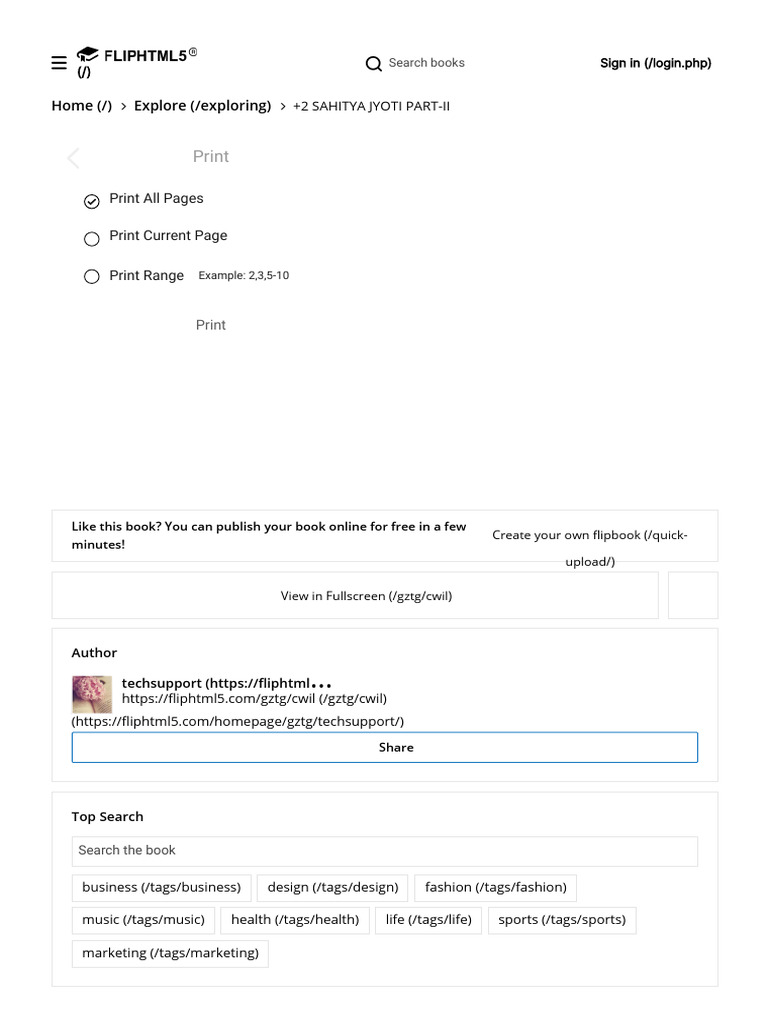768x1024 pixels.
Task: Click the Top Search heading
Action: tap(107, 817)
